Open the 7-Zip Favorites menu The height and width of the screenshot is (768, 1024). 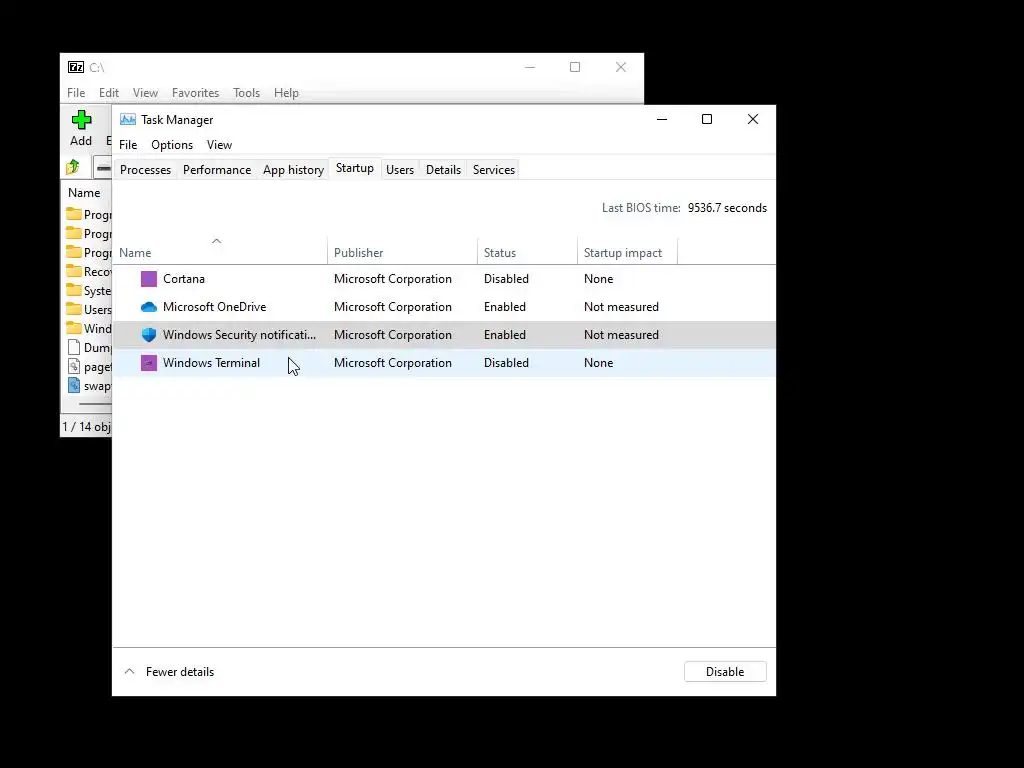click(195, 93)
